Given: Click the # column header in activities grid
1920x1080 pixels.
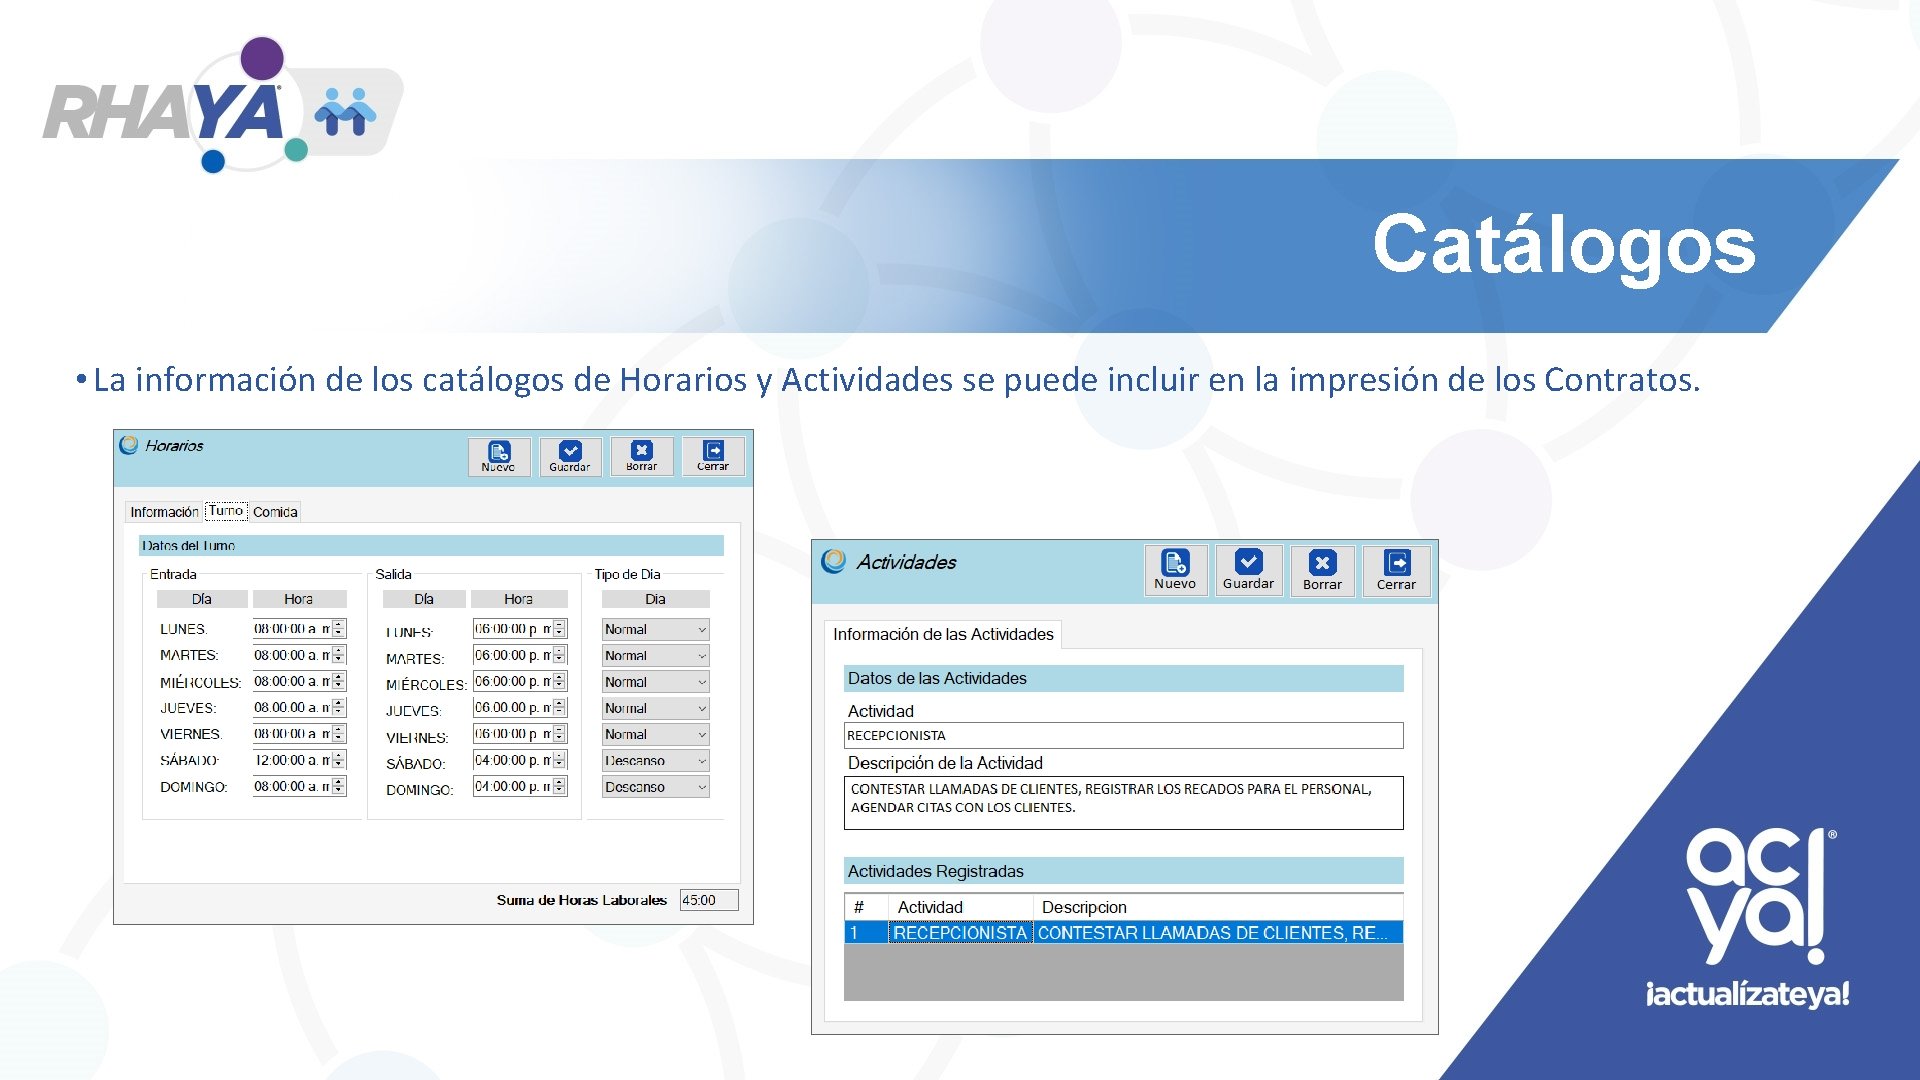Looking at the screenshot, I should (x=866, y=907).
